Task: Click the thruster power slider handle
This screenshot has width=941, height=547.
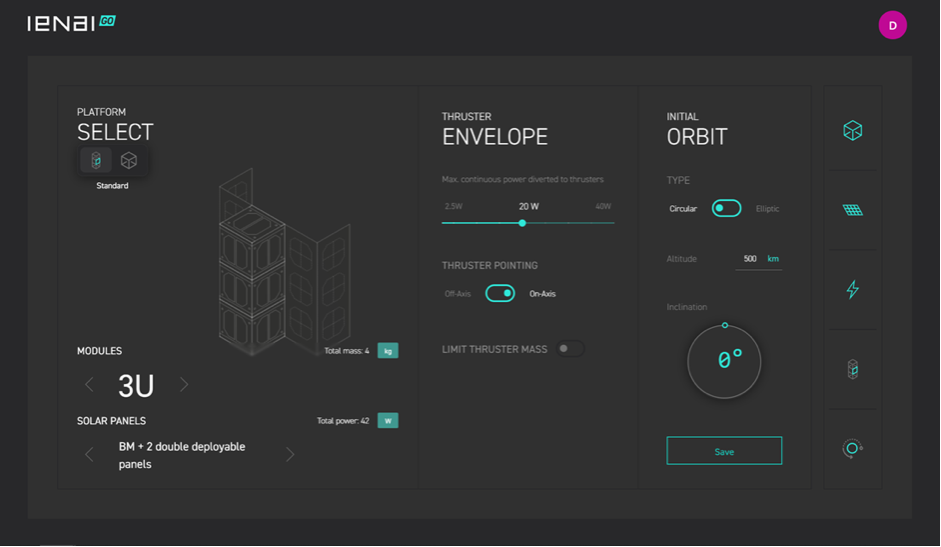Action: coord(522,223)
